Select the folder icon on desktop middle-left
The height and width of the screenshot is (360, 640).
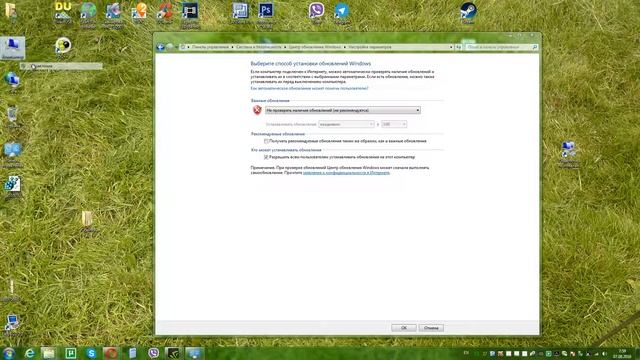point(87,219)
